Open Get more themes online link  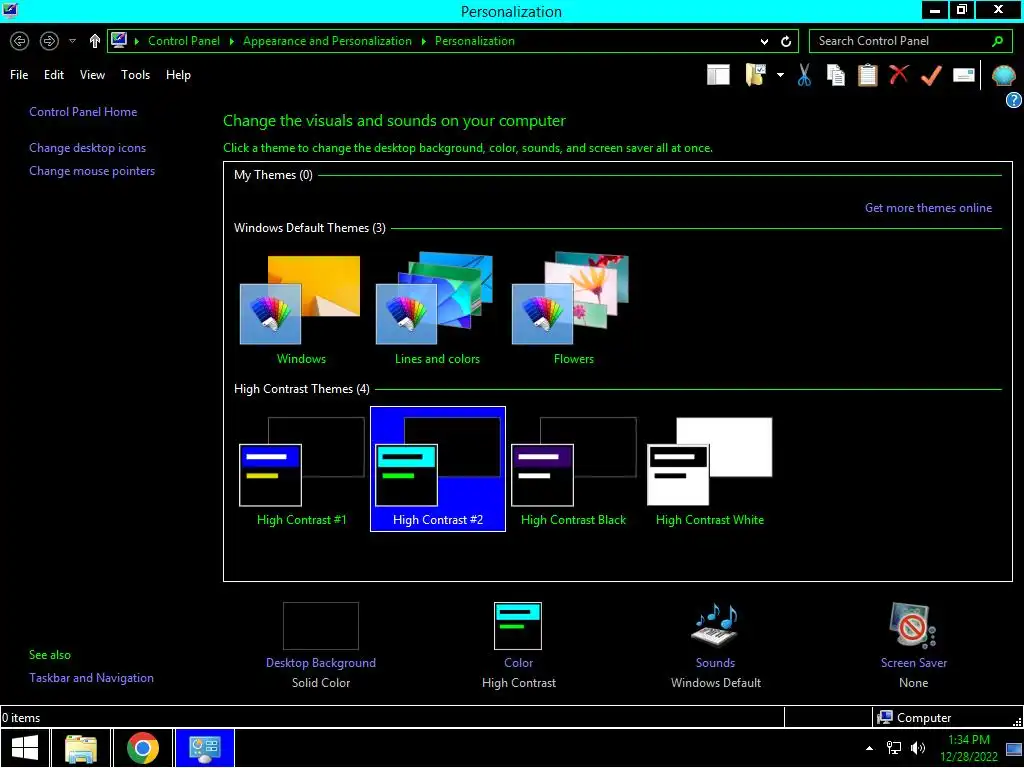click(x=928, y=208)
